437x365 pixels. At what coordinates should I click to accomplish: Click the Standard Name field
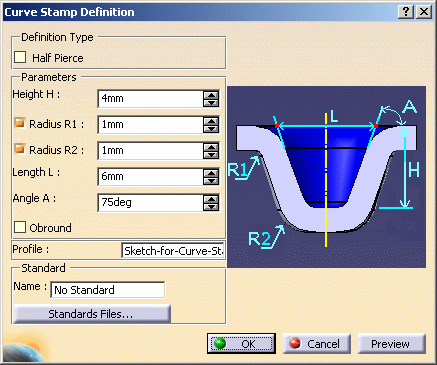tap(108, 290)
